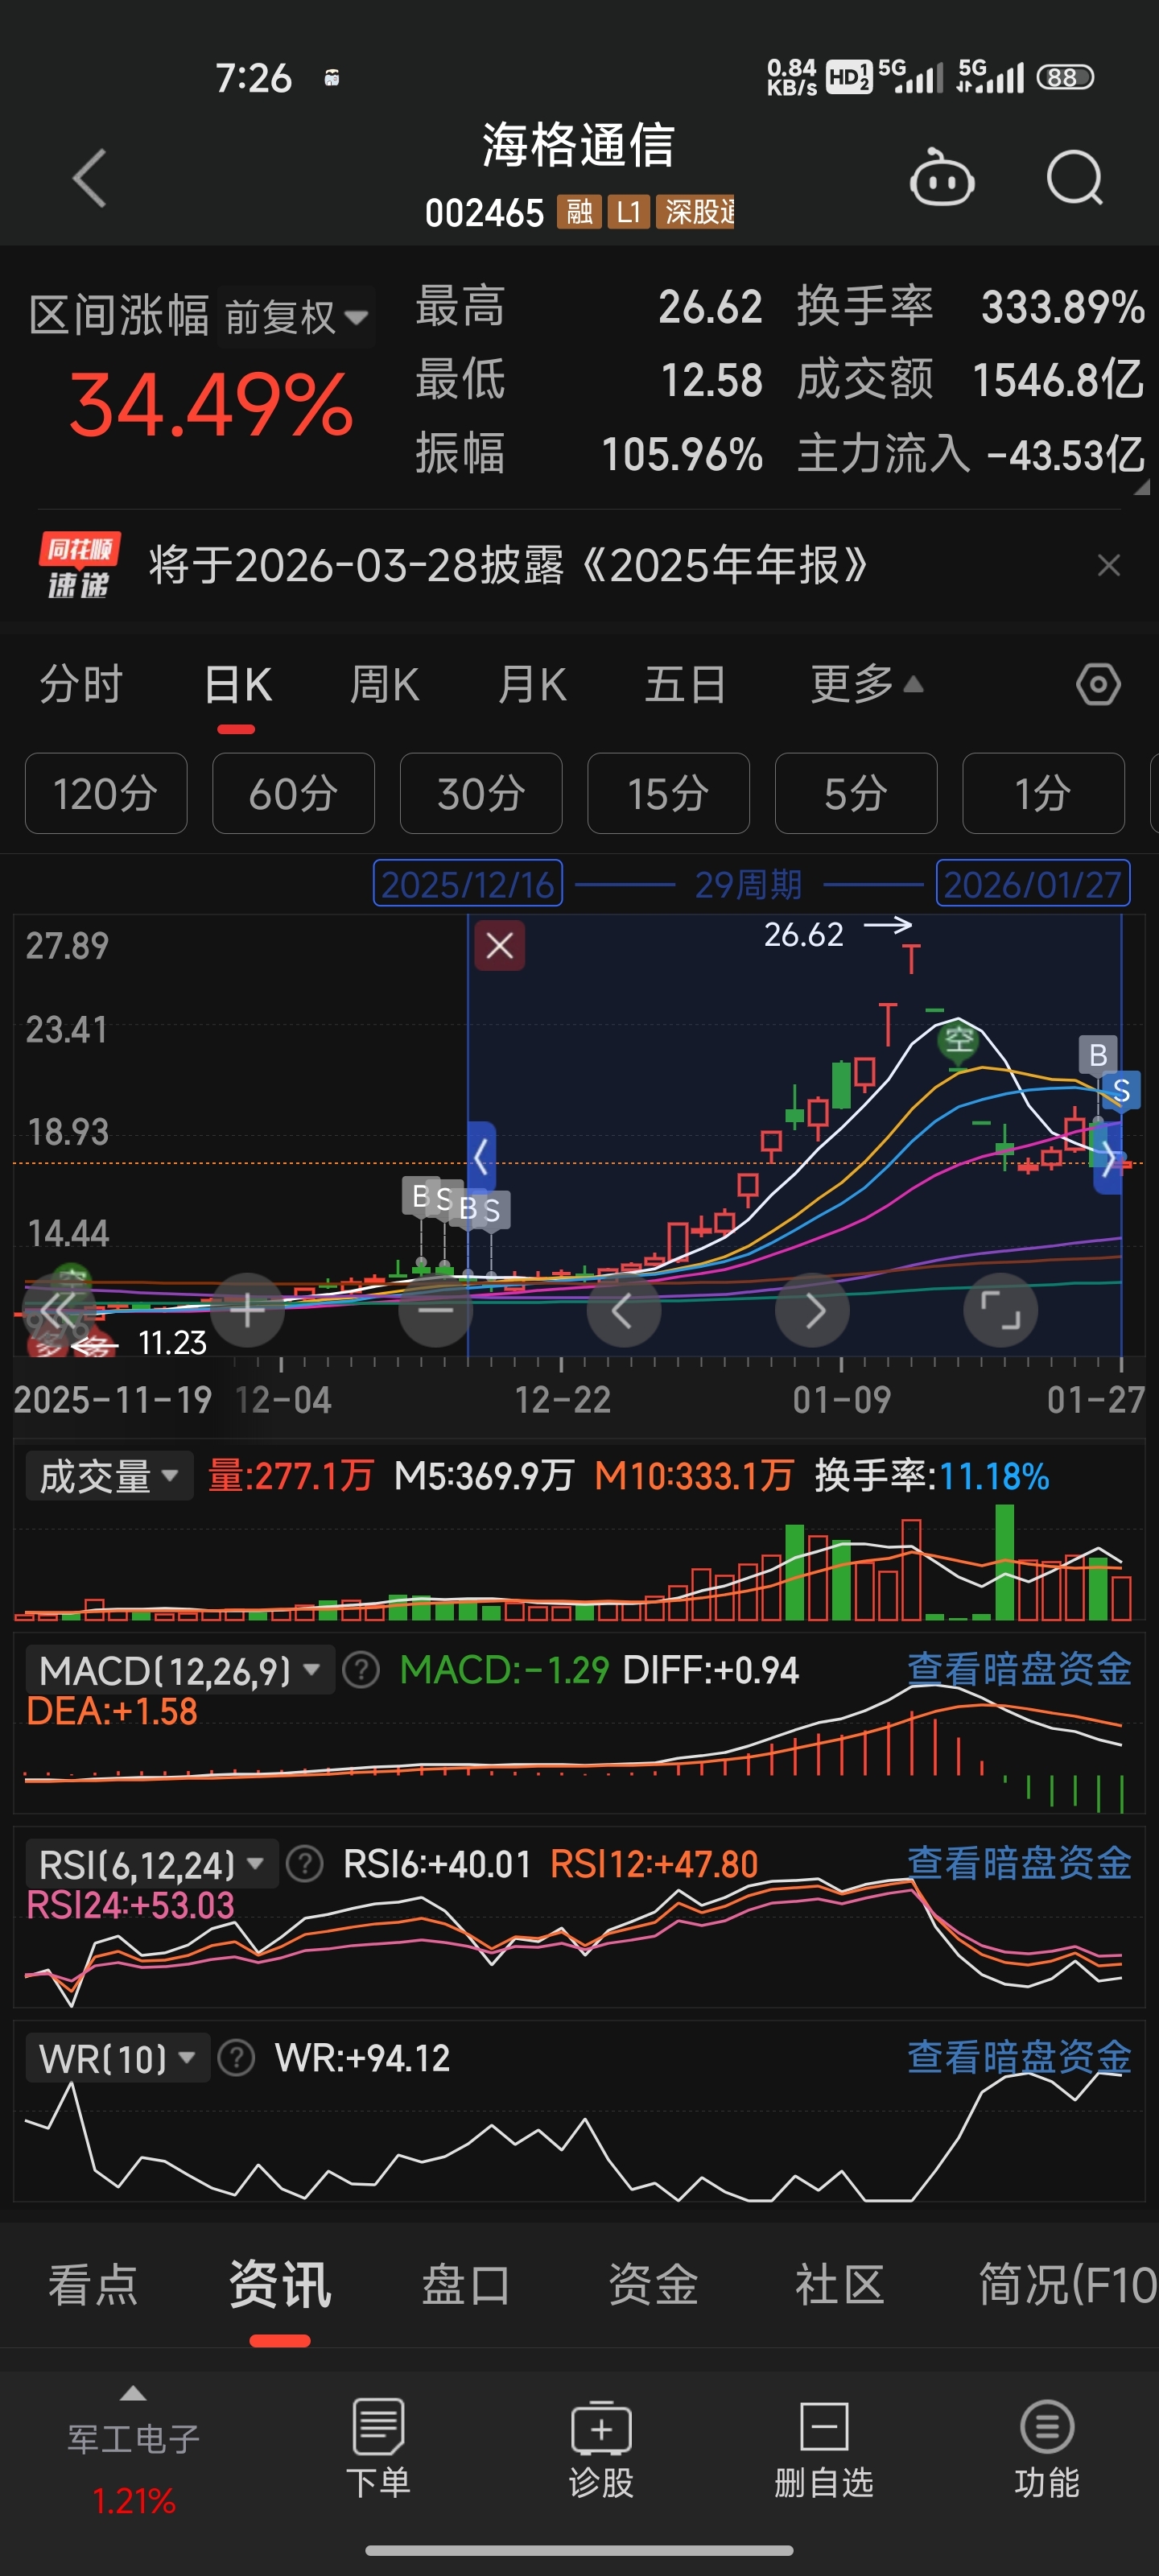This screenshot has height=2576, width=1159.
Task: Select the 30分 period button
Action: pyautogui.click(x=481, y=793)
